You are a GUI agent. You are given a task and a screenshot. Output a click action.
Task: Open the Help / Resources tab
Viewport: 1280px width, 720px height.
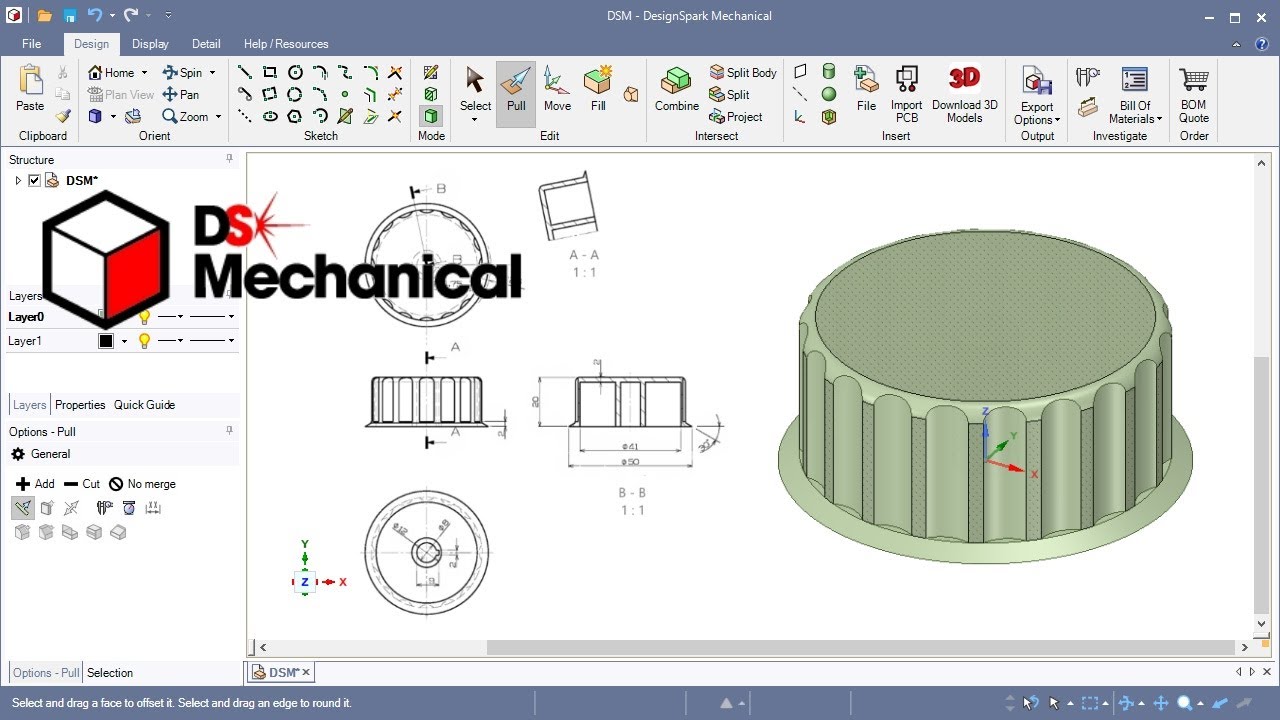click(x=286, y=44)
